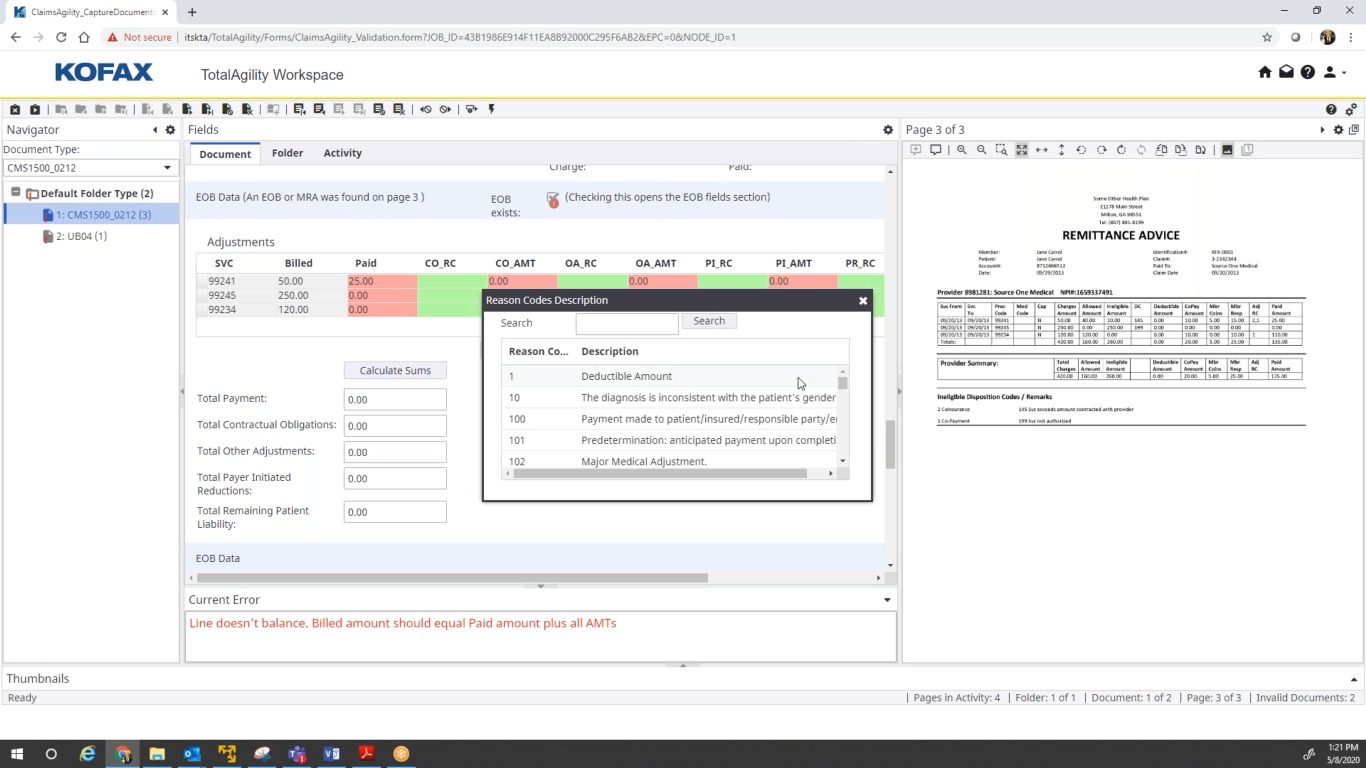This screenshot has height=768, width=1366.
Task: Select the fit-to-width icon in viewer toolbar
Action: (x=1041, y=150)
